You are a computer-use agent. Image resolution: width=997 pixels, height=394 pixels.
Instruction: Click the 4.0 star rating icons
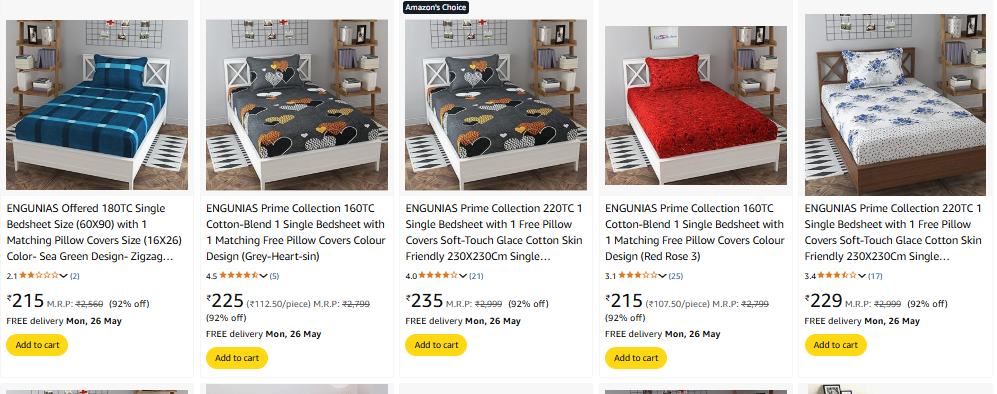pos(439,276)
